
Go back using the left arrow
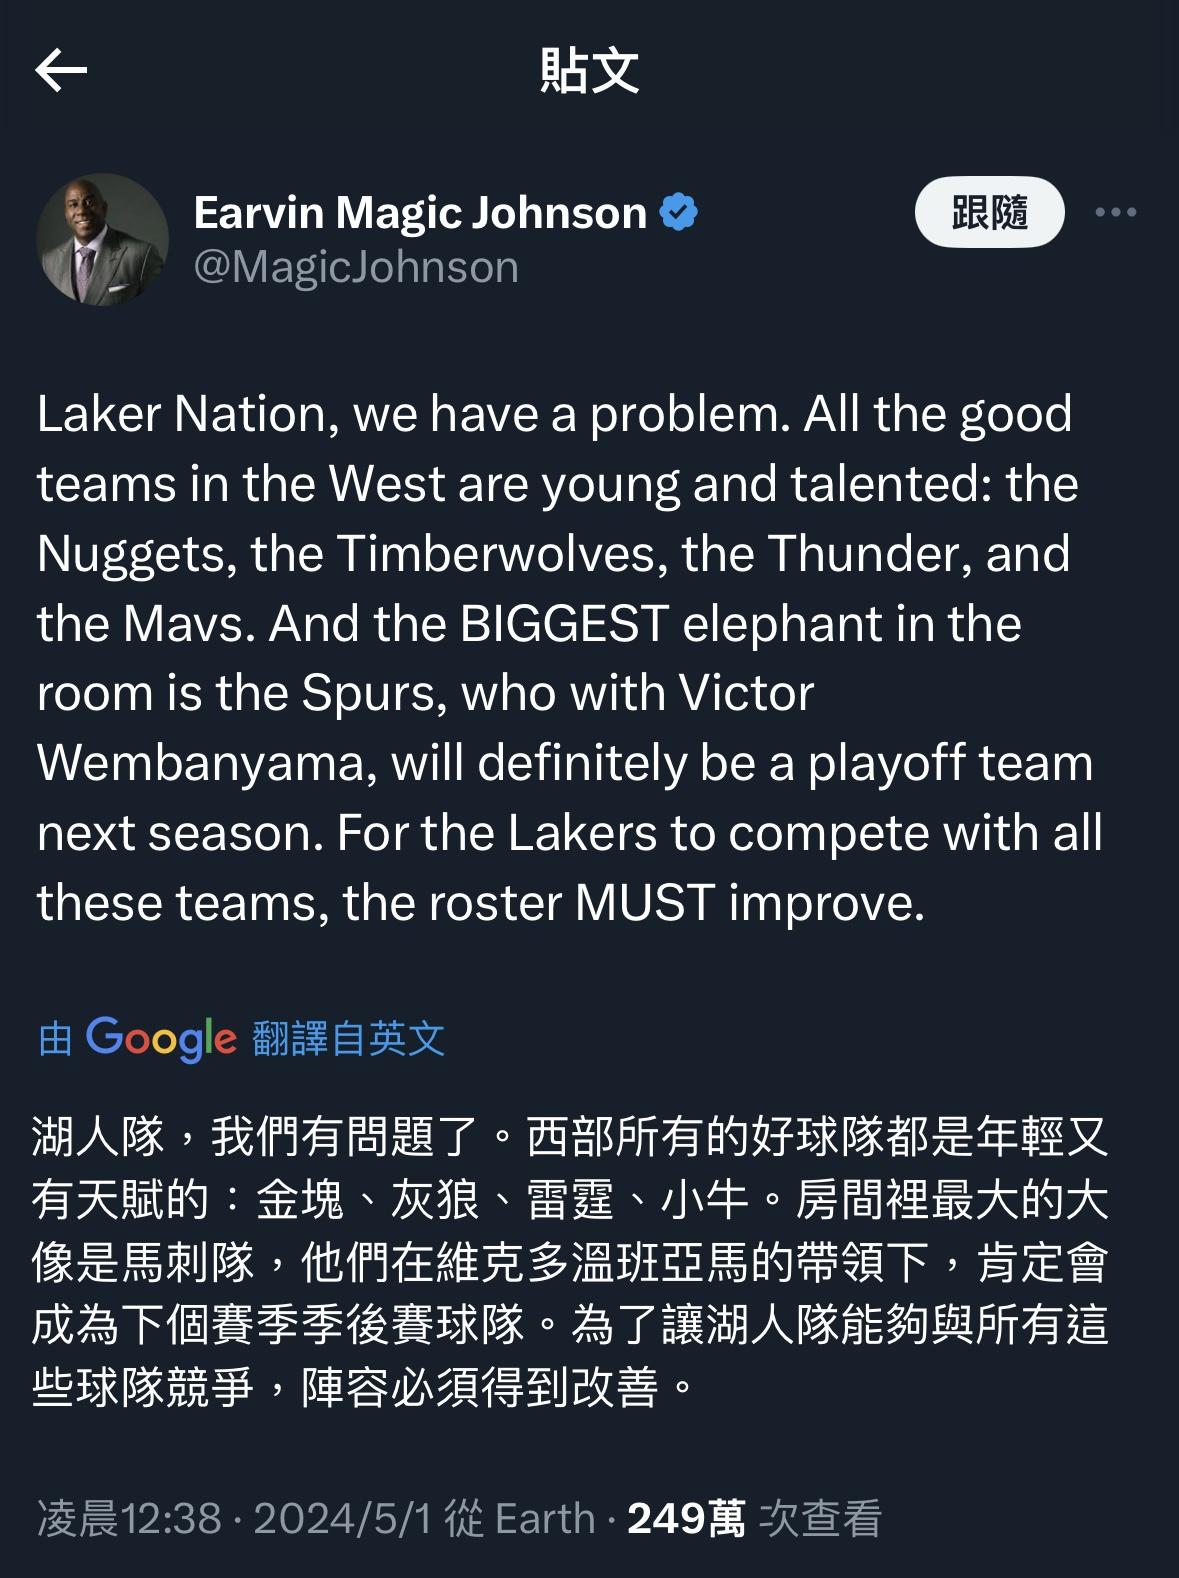pos(61,70)
